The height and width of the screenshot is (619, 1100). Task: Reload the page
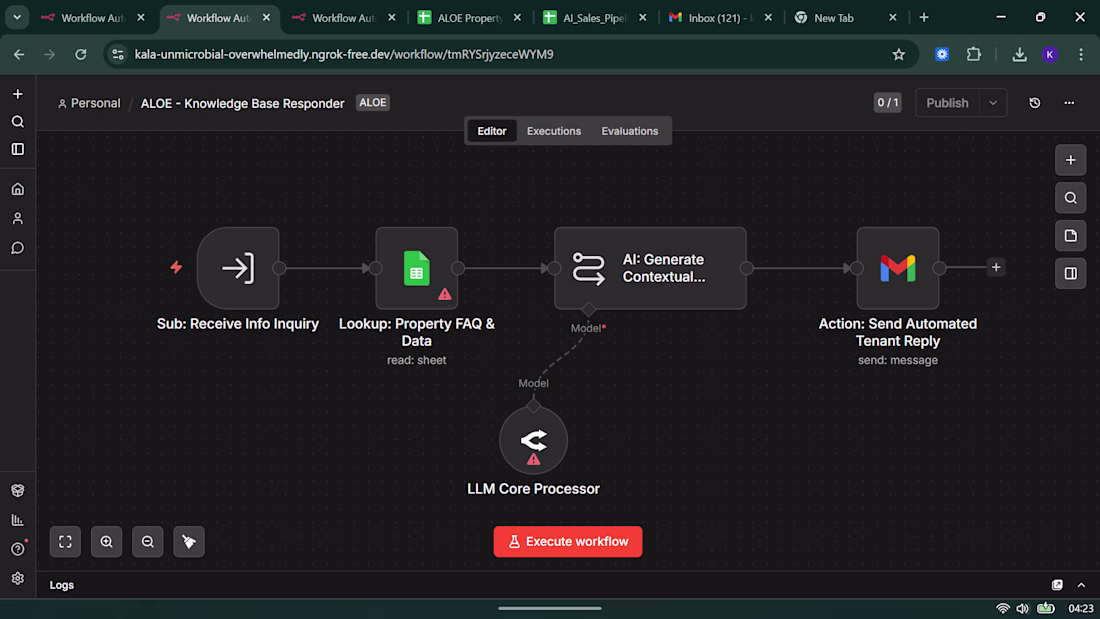pyautogui.click(x=81, y=54)
